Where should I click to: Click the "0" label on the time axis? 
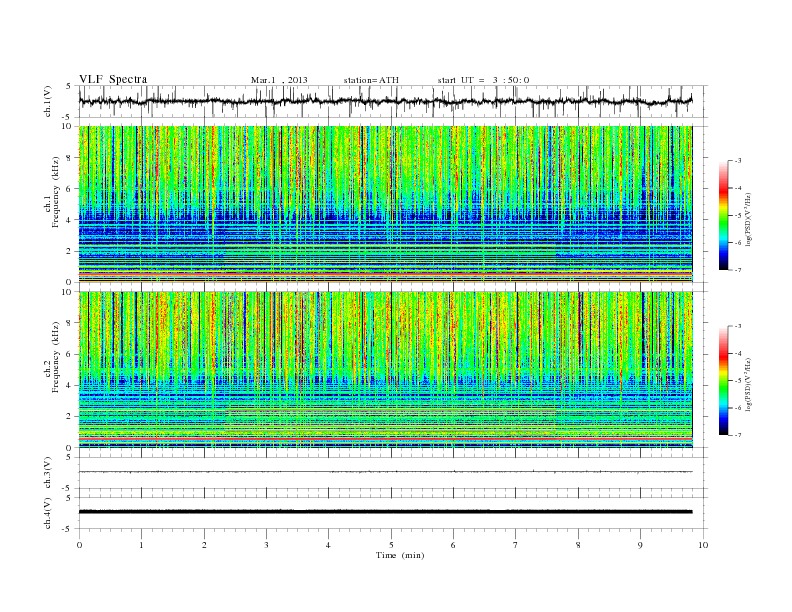pyautogui.click(x=79, y=545)
